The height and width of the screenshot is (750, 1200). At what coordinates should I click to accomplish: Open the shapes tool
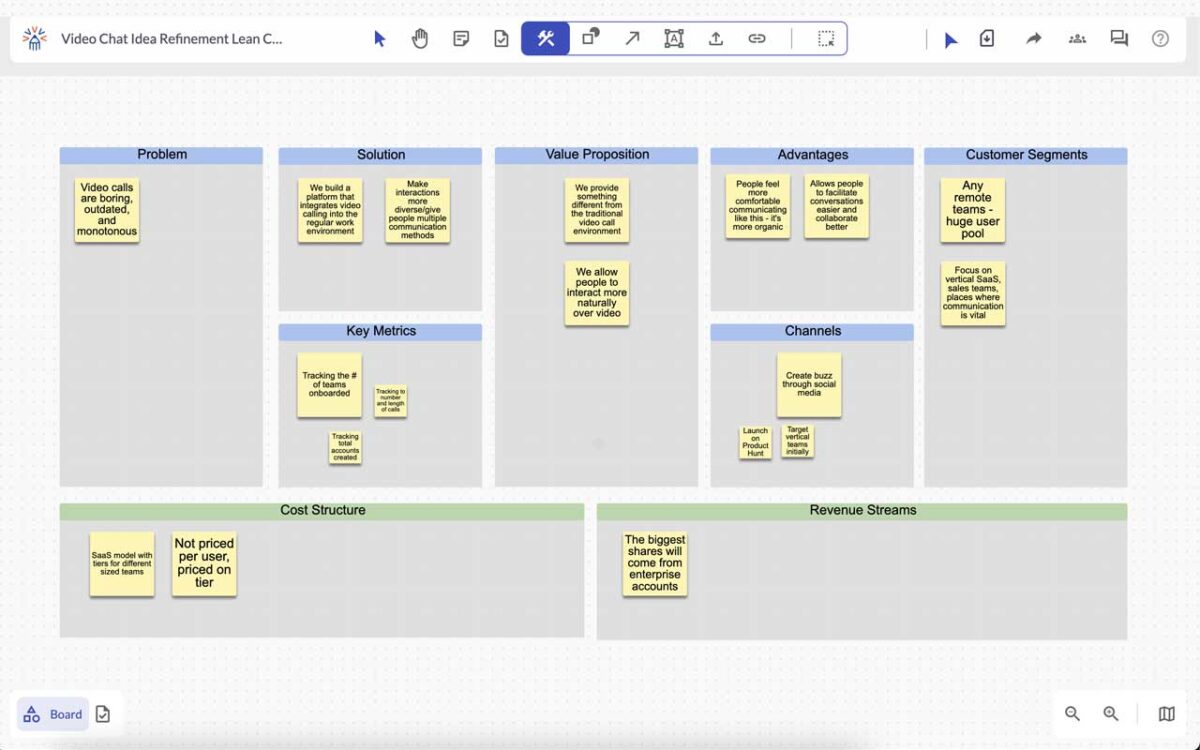point(591,39)
